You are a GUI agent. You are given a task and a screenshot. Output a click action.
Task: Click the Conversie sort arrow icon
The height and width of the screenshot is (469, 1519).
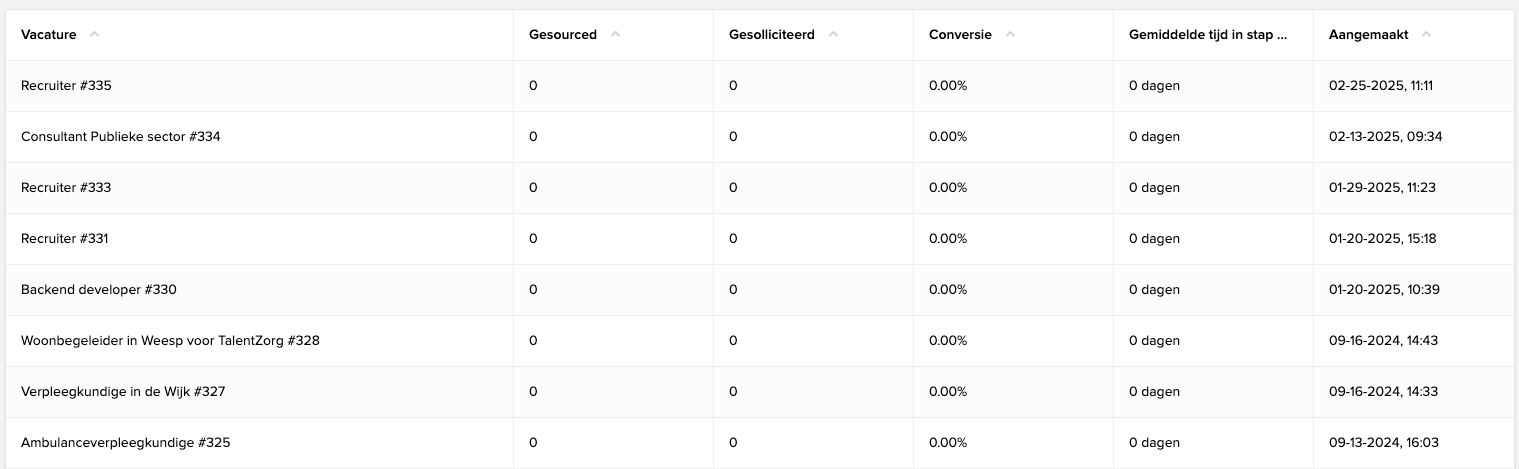coord(1010,34)
